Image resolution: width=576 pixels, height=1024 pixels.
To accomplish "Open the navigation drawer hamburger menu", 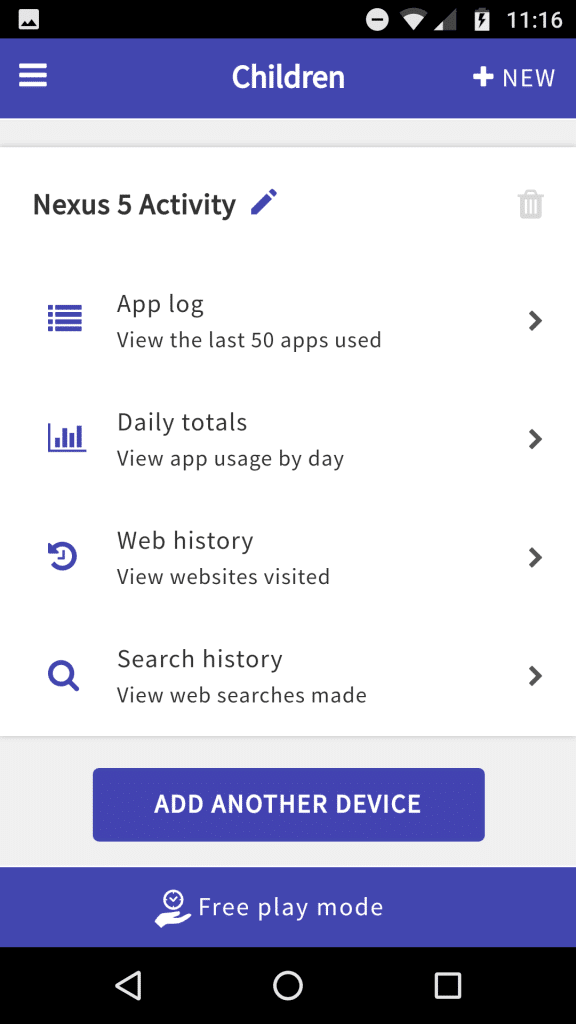I will (x=32, y=76).
